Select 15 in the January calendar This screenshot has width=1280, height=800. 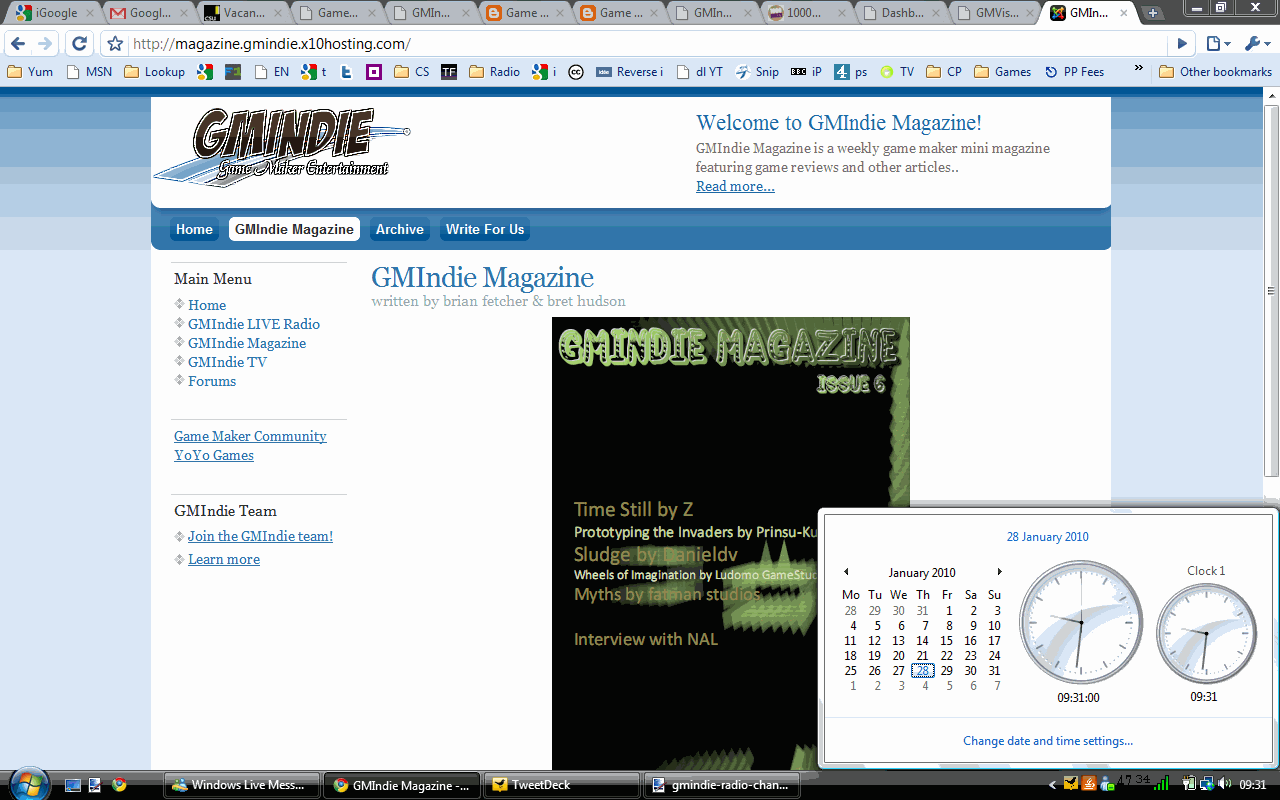coord(946,641)
